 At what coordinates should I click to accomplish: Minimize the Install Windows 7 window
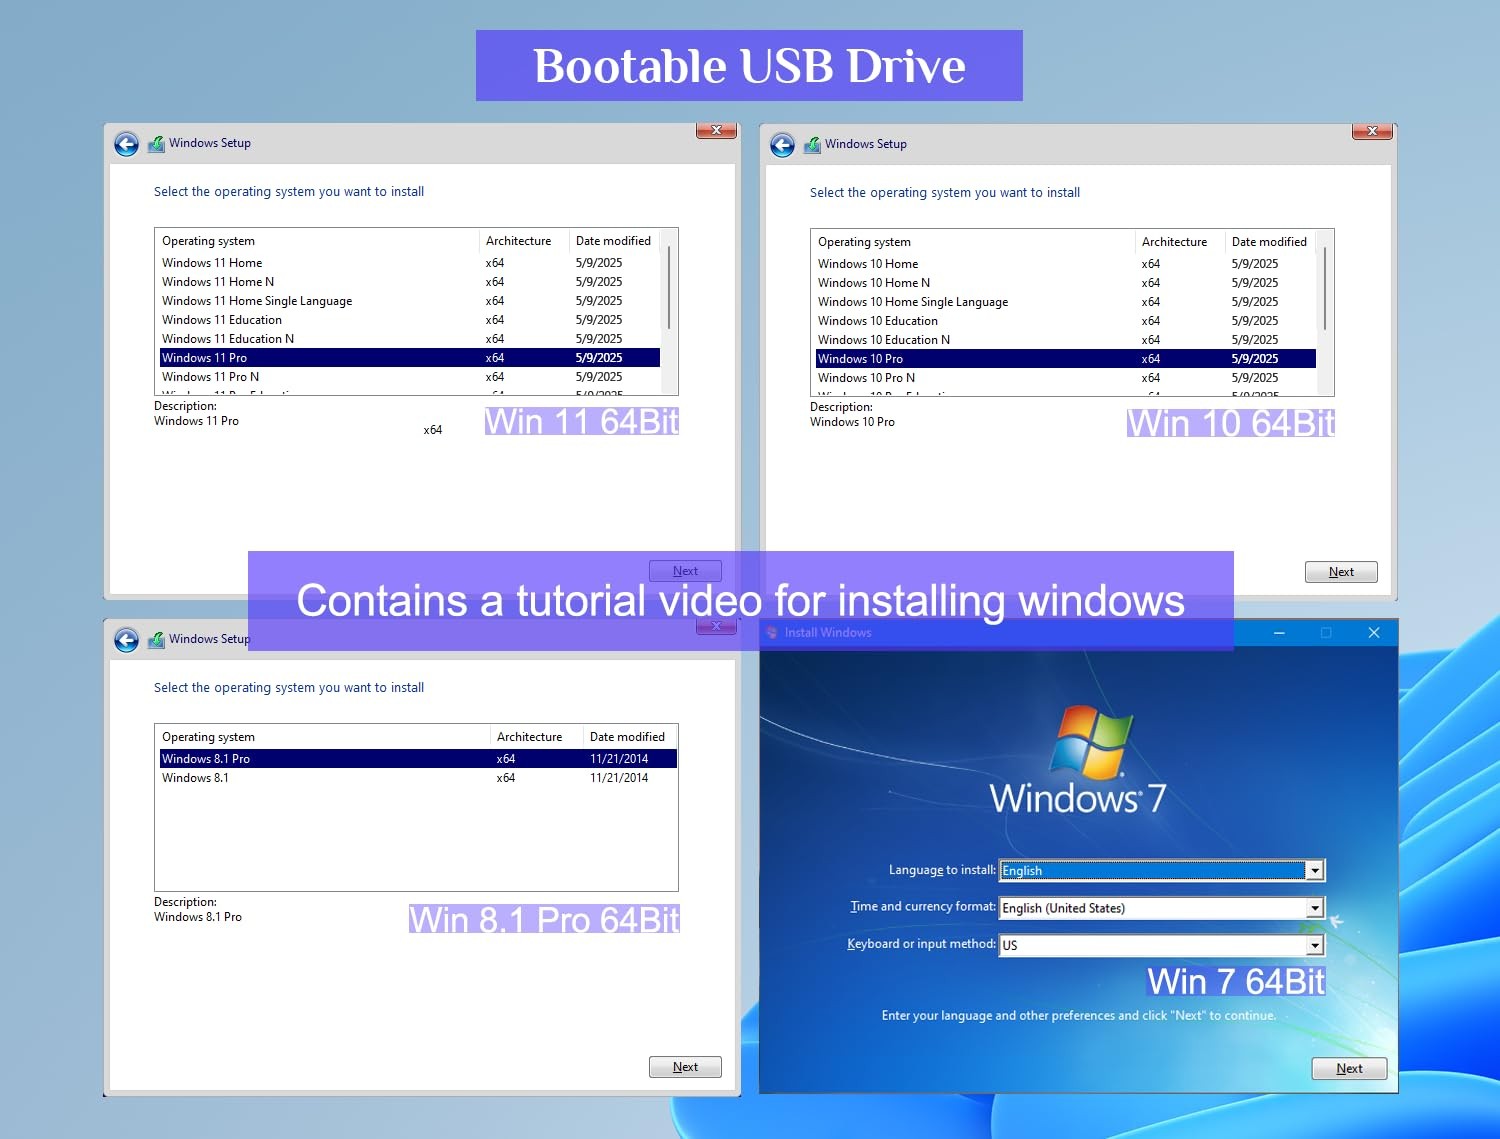(x=1279, y=633)
